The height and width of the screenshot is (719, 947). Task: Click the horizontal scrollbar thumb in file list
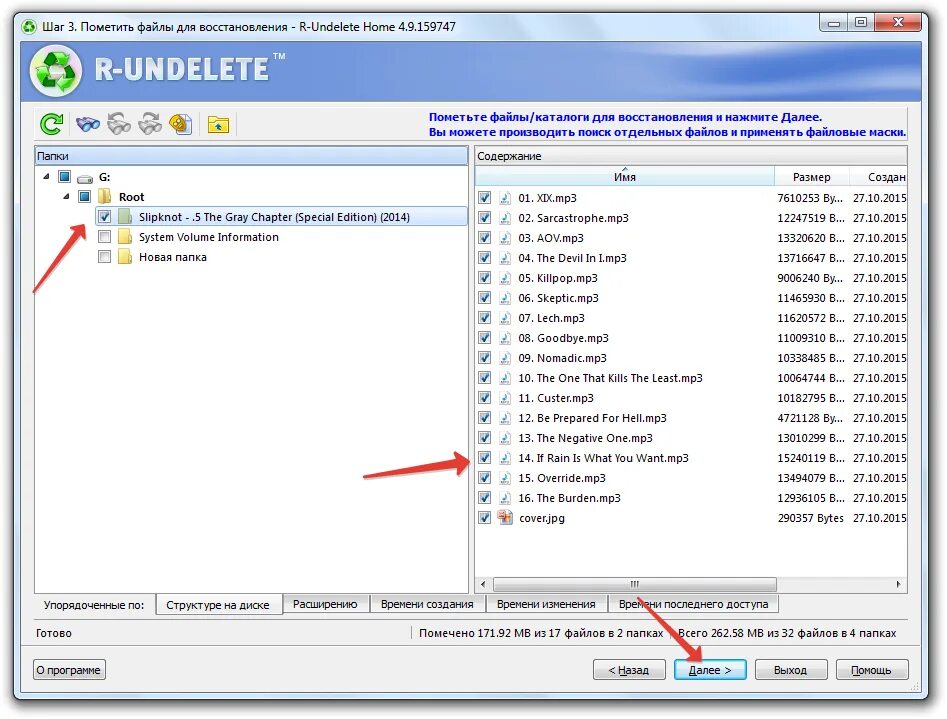tap(635, 584)
